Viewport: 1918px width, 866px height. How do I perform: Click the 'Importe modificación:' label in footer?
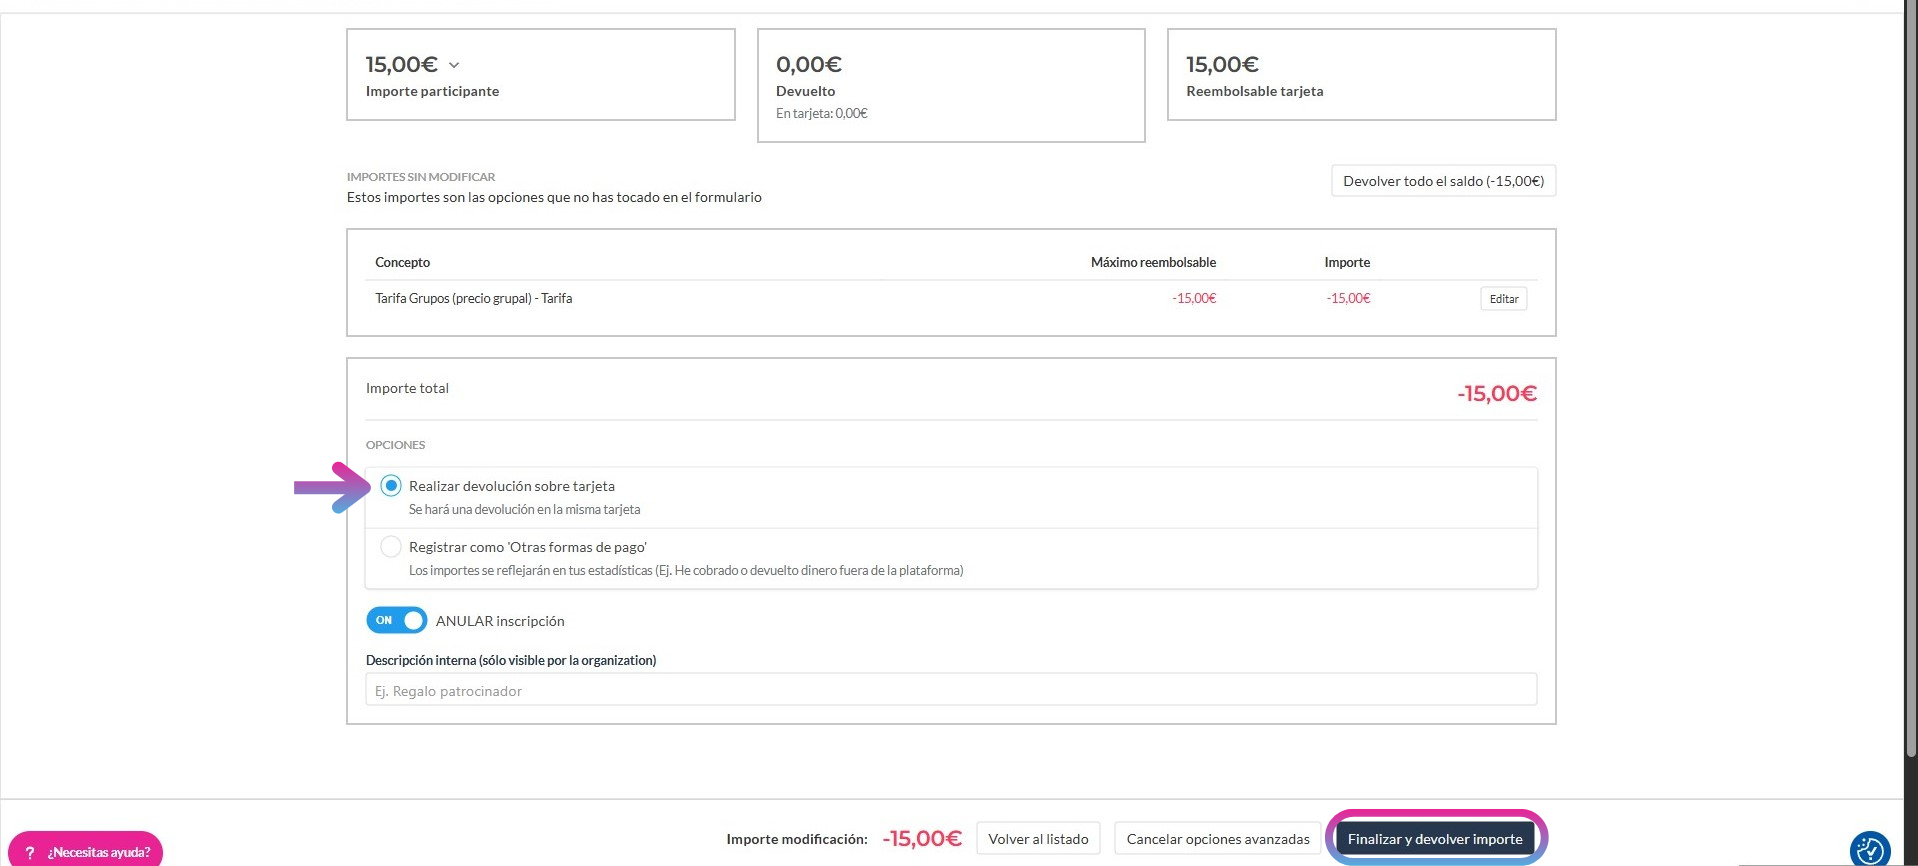797,839
